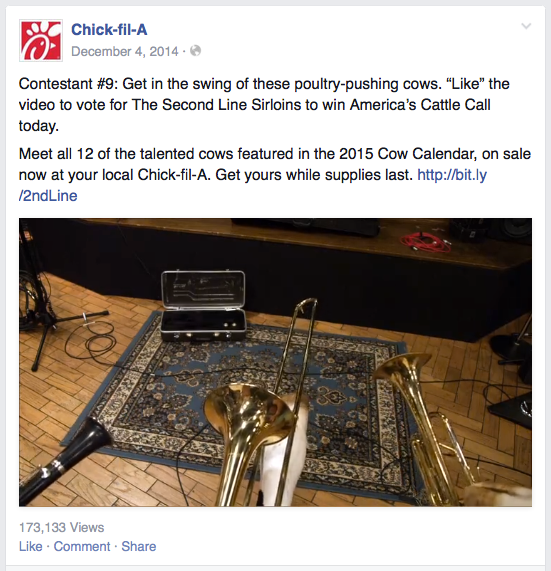
Task: Click the red cable on the stage
Action: click(426, 242)
